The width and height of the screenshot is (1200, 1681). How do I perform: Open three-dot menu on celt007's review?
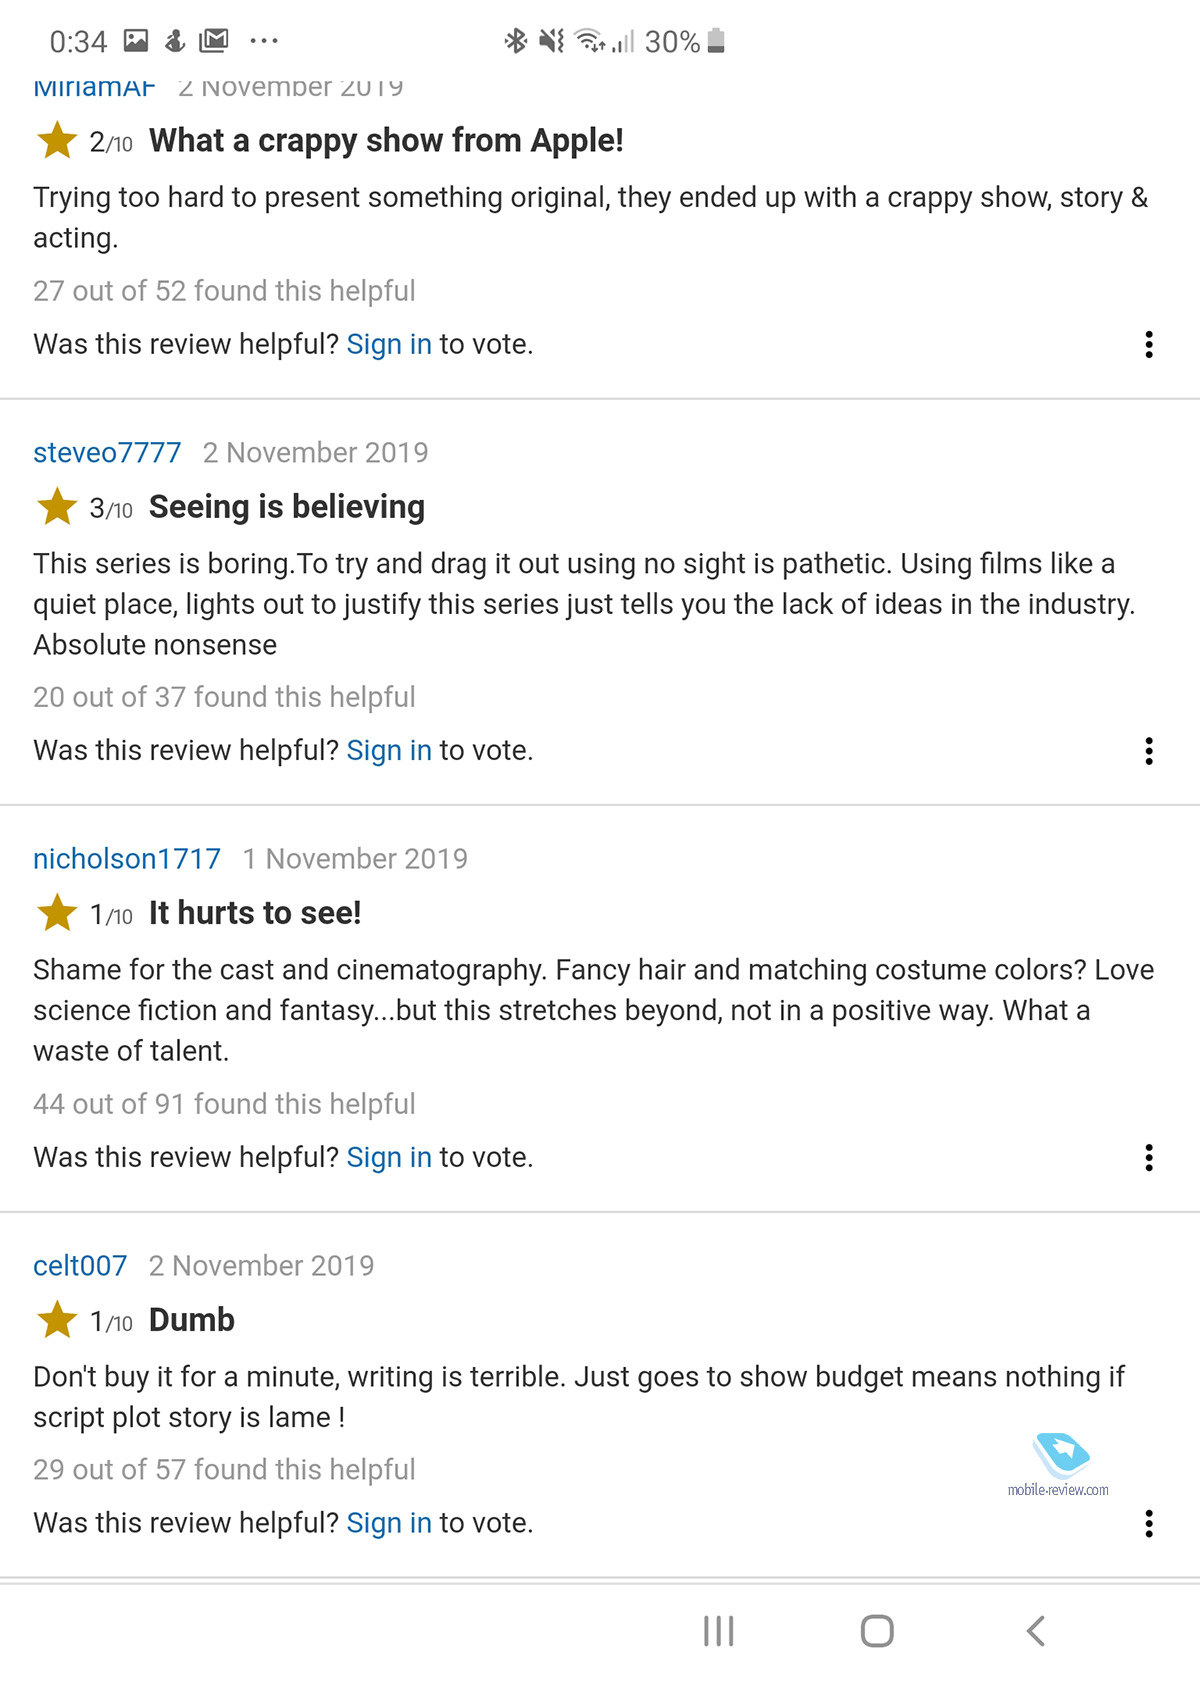pos(1149,1523)
